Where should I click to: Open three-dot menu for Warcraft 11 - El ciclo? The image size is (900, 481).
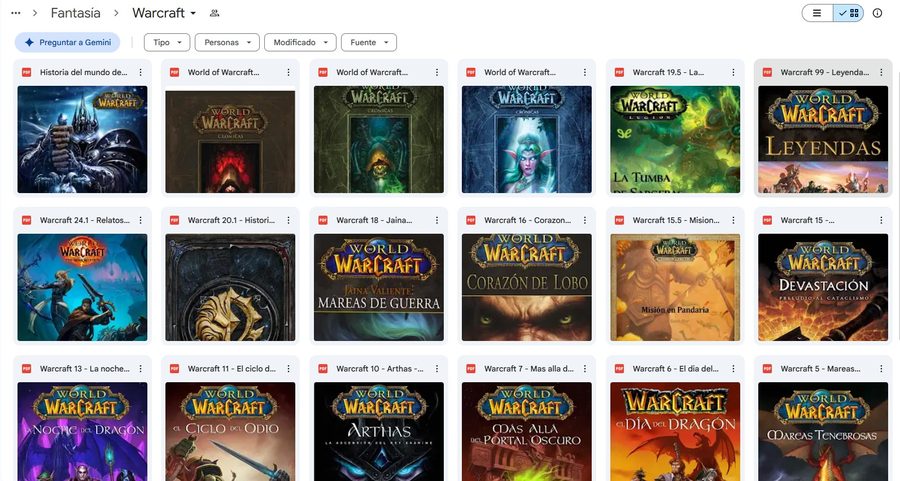point(289,368)
